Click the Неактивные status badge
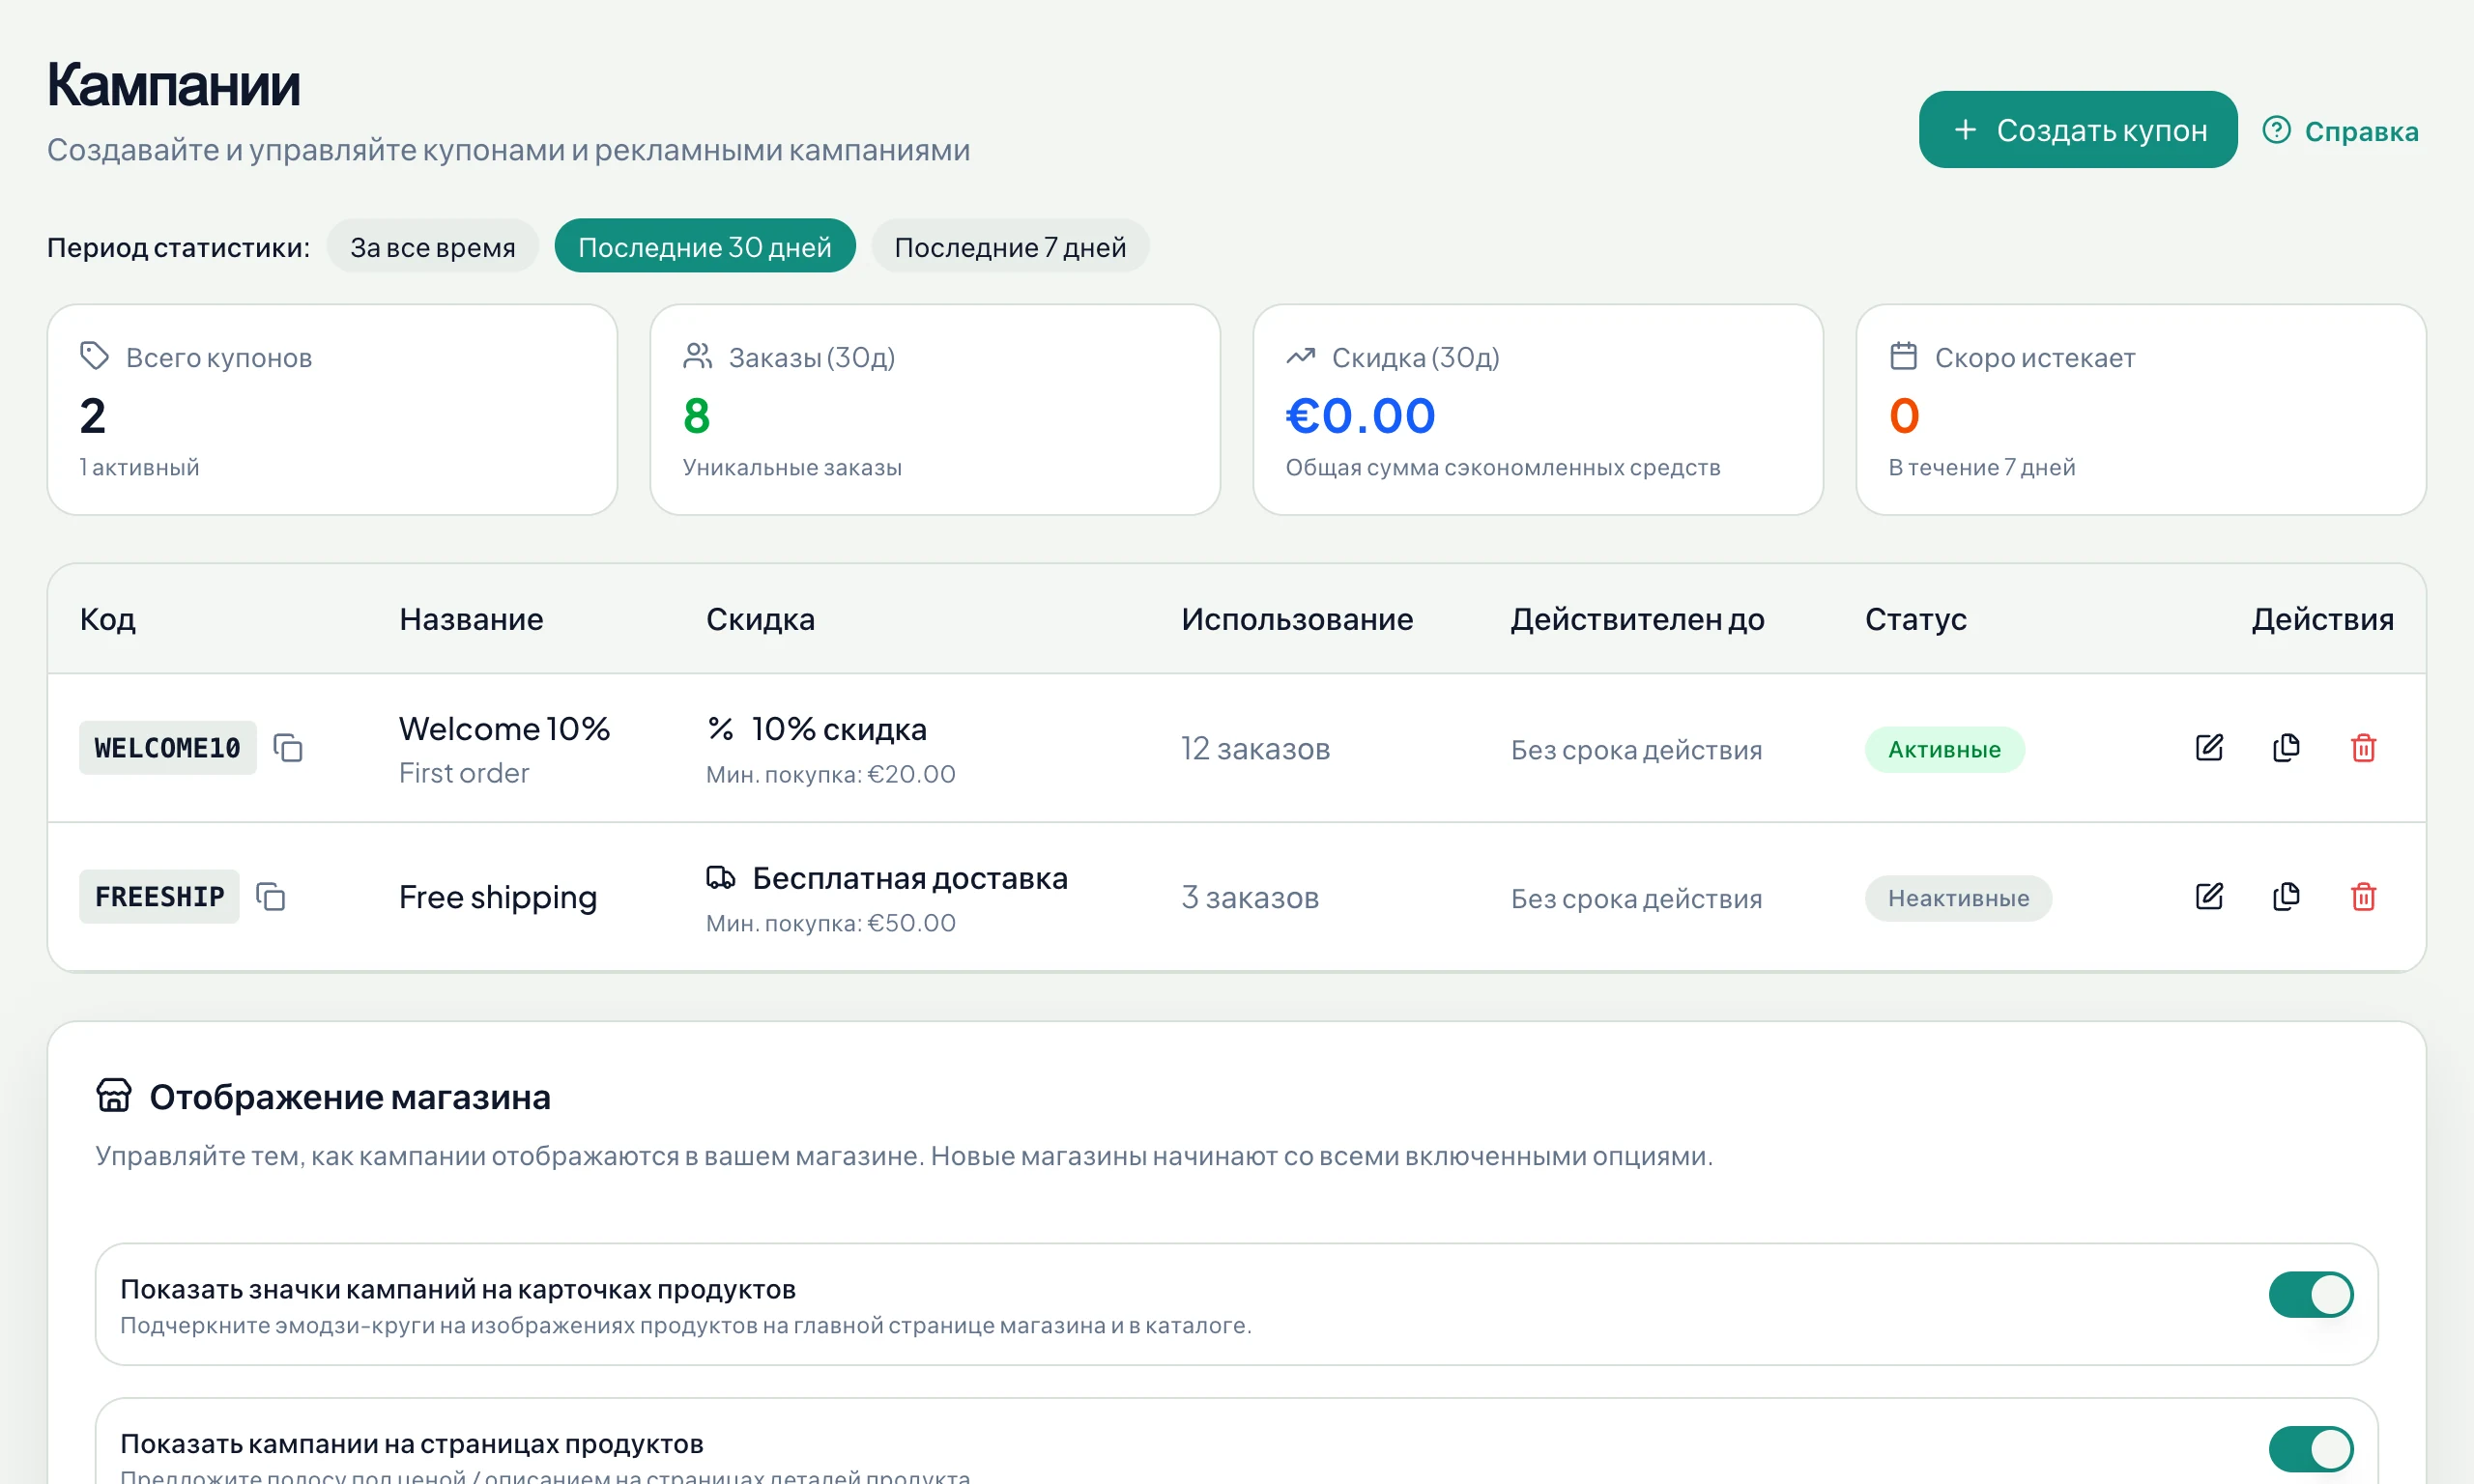The width and height of the screenshot is (2474, 1484). click(x=1958, y=898)
